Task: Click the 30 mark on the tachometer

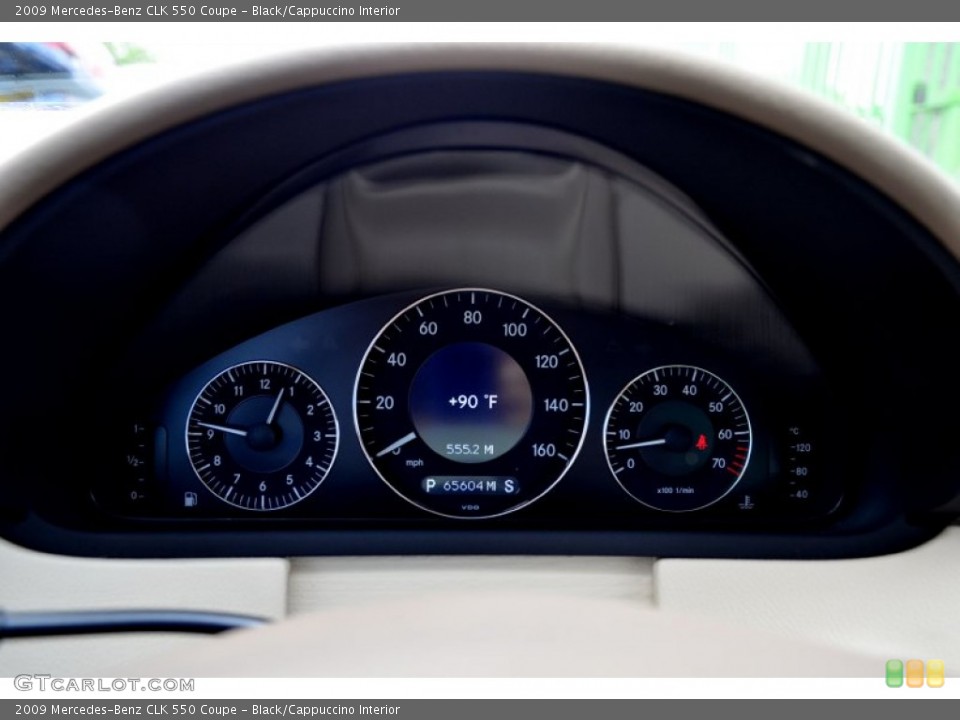Action: (x=660, y=390)
